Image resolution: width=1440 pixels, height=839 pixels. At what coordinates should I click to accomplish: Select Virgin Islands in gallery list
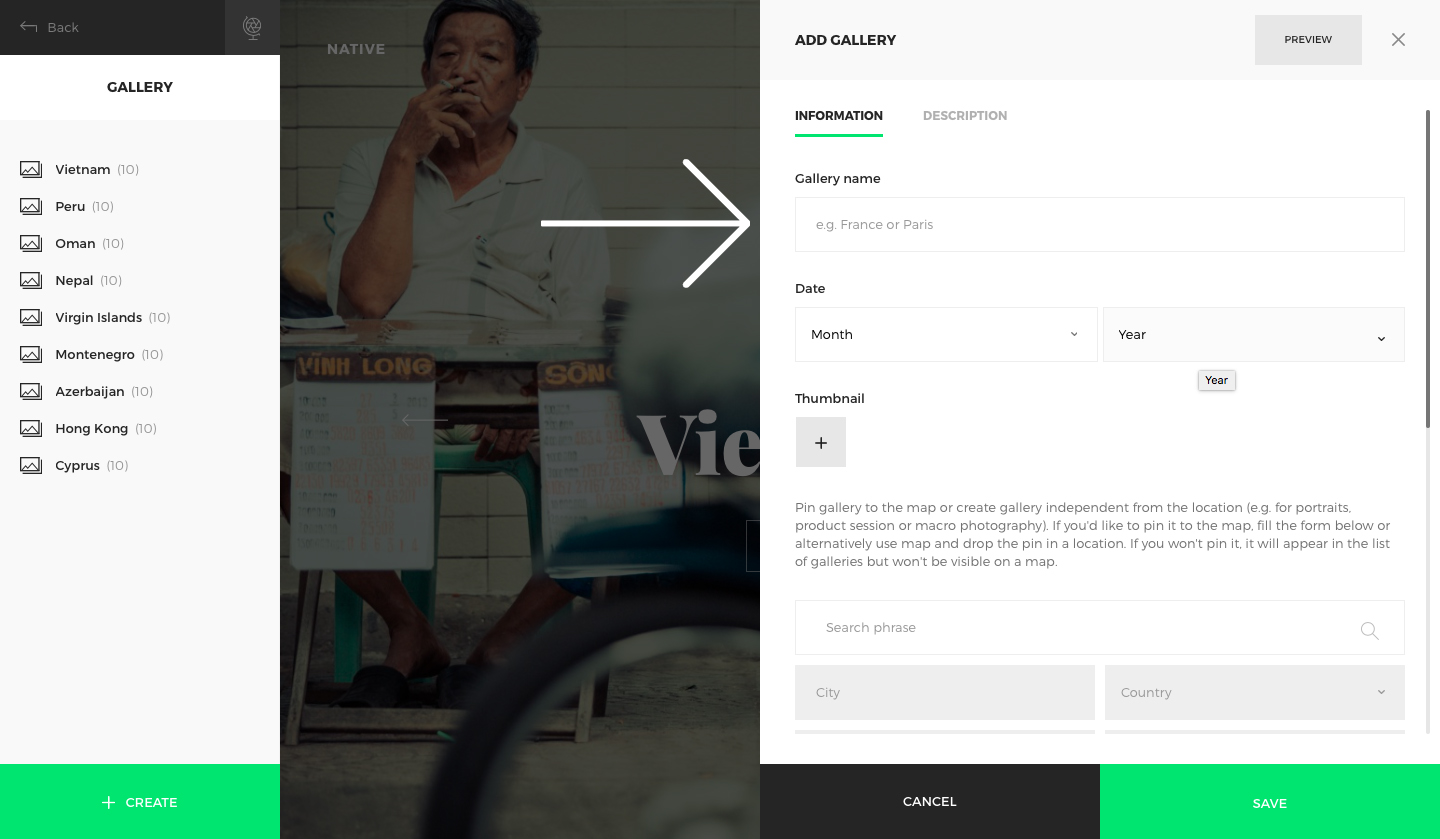99,318
